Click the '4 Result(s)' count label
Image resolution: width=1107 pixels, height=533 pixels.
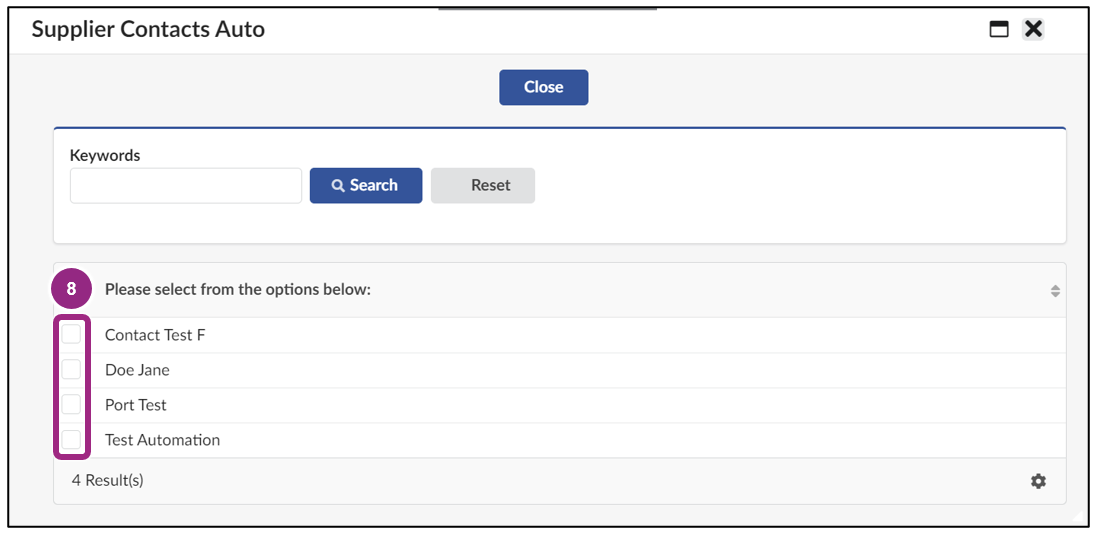[107, 481]
